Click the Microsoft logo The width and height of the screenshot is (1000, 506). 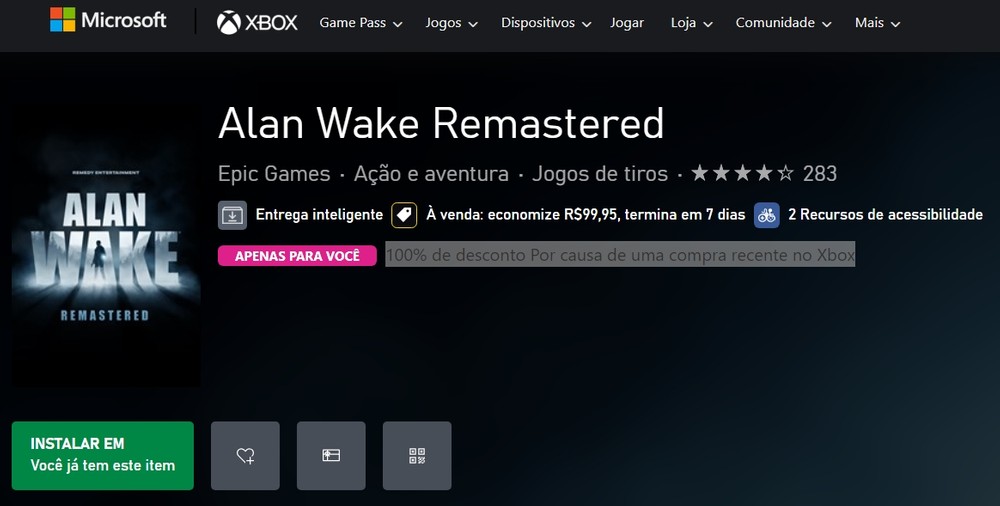pyautogui.click(x=108, y=20)
